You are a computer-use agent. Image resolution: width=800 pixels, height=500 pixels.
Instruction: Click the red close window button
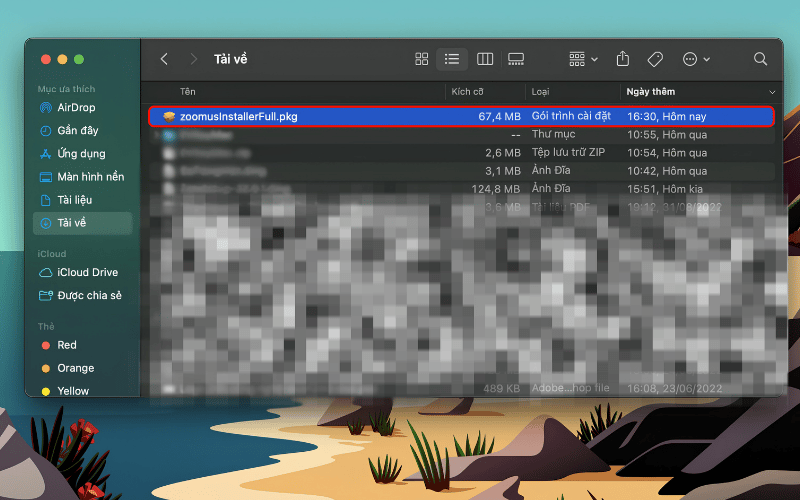tap(46, 59)
